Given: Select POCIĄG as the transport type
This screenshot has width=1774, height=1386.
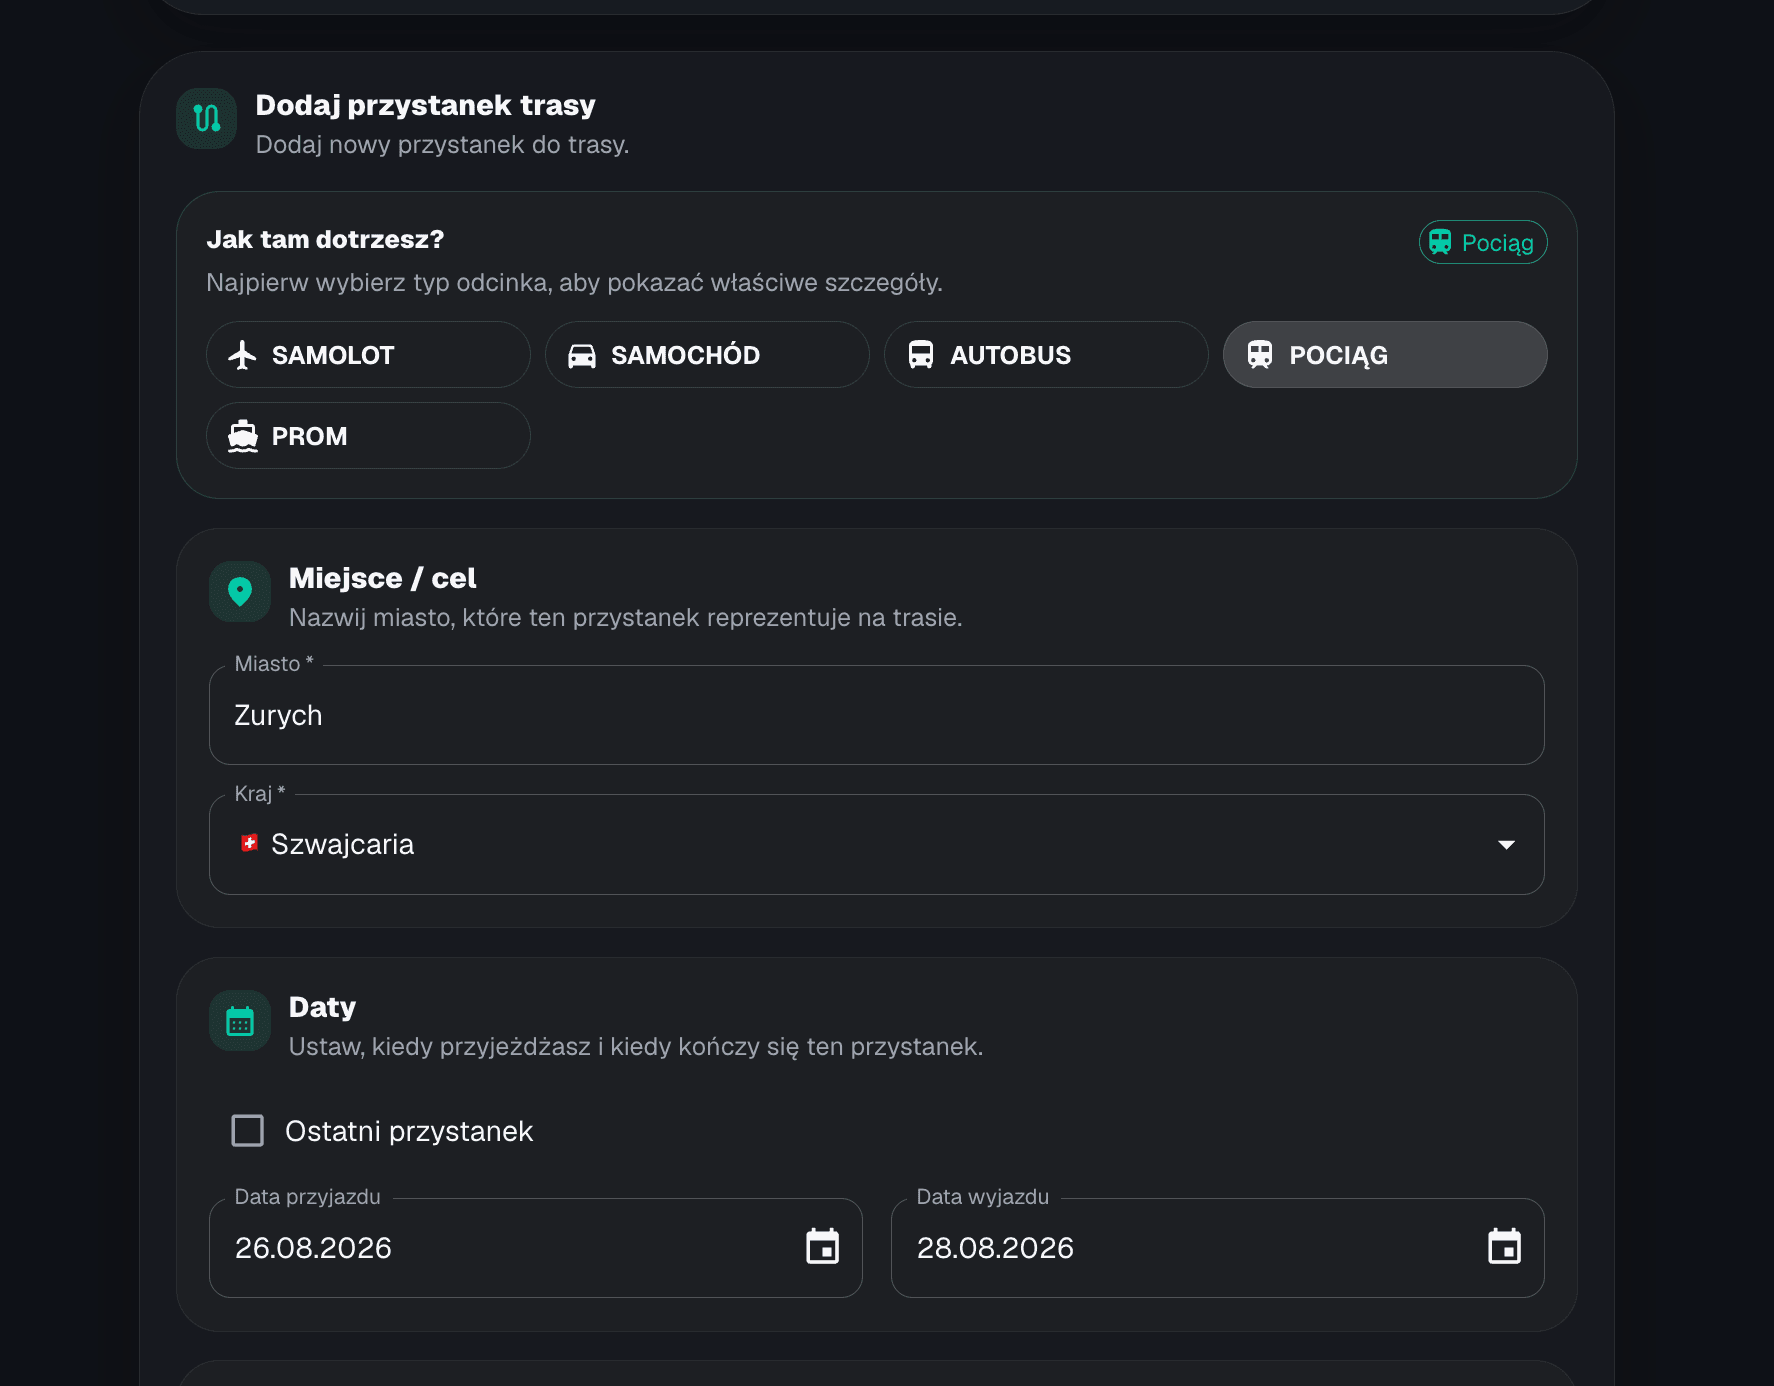Looking at the screenshot, I should 1385,355.
